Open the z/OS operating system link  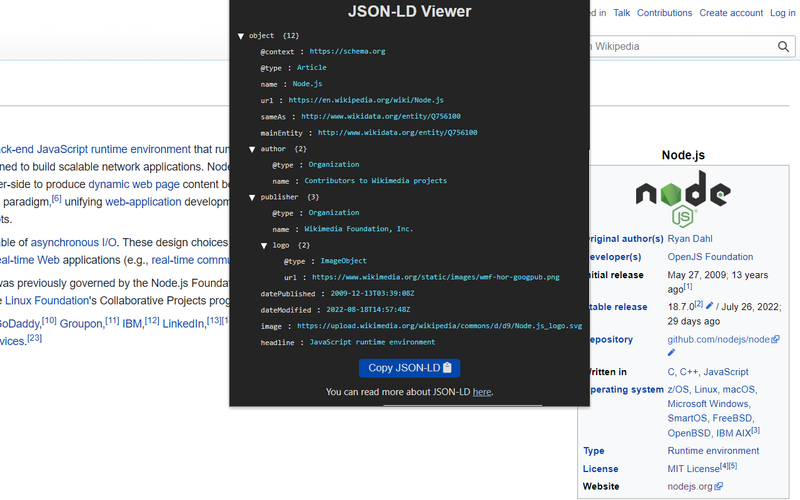click(678, 389)
